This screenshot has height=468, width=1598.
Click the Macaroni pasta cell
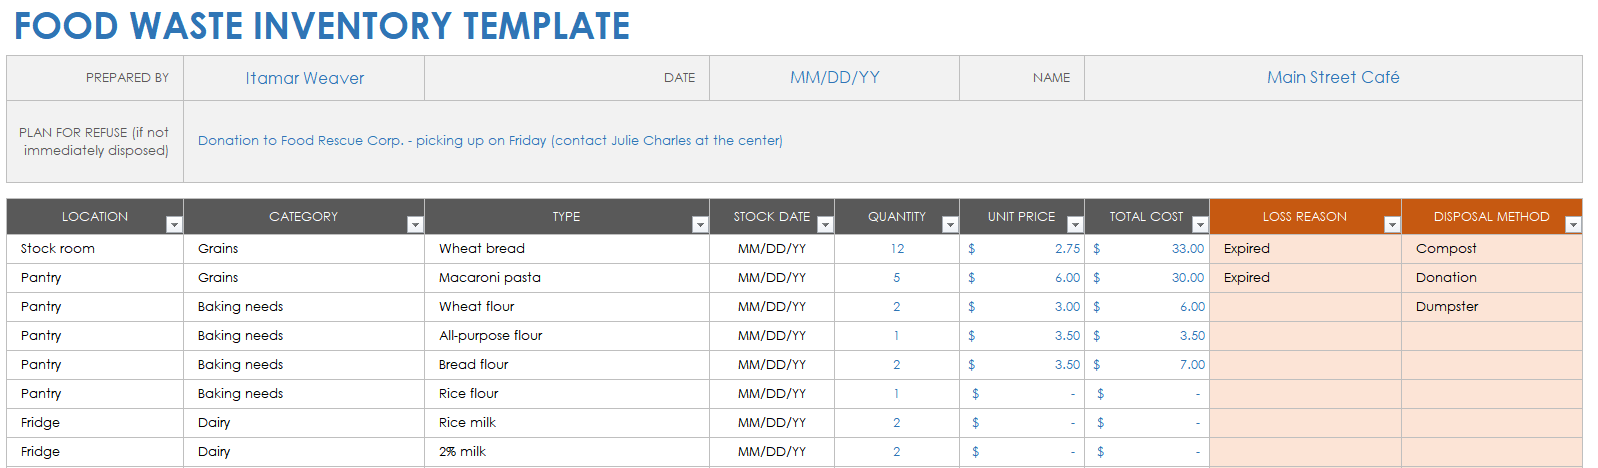click(490, 278)
